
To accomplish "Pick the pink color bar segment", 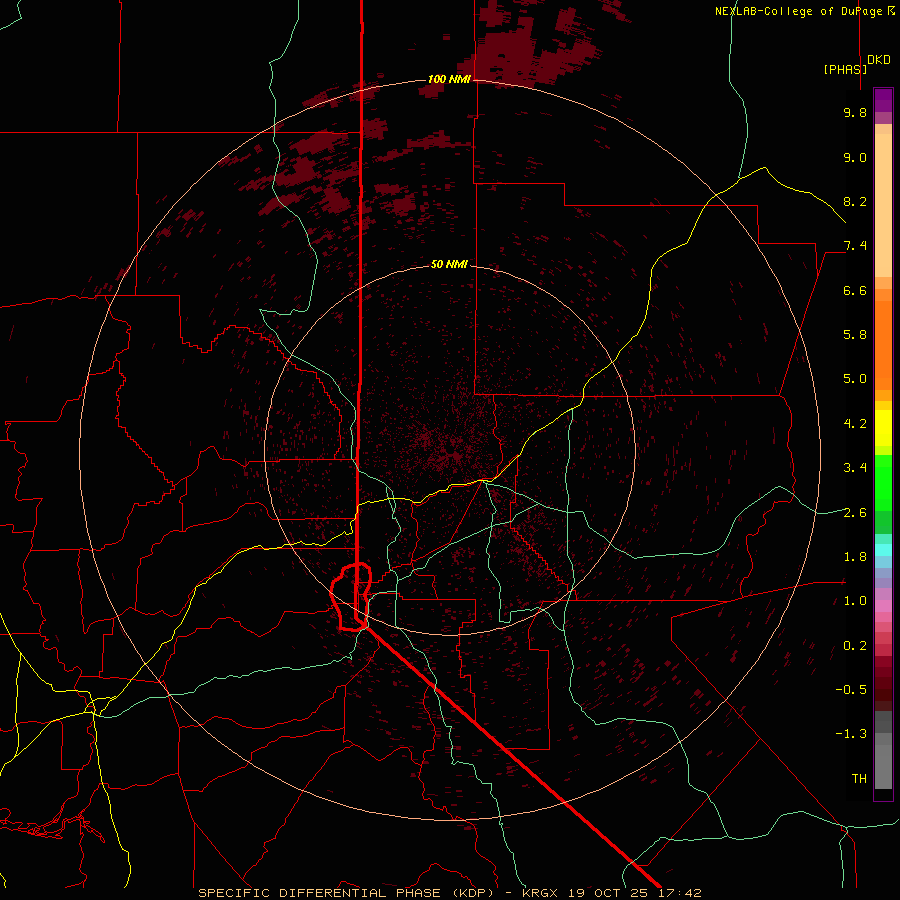I will (x=883, y=606).
